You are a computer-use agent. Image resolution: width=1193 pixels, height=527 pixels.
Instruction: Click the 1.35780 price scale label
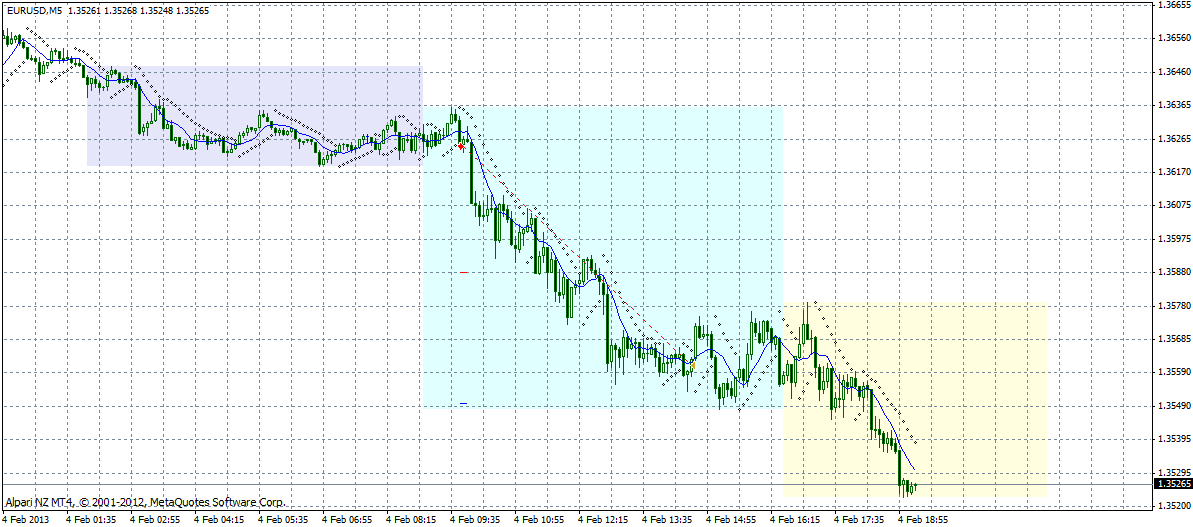pos(1174,306)
